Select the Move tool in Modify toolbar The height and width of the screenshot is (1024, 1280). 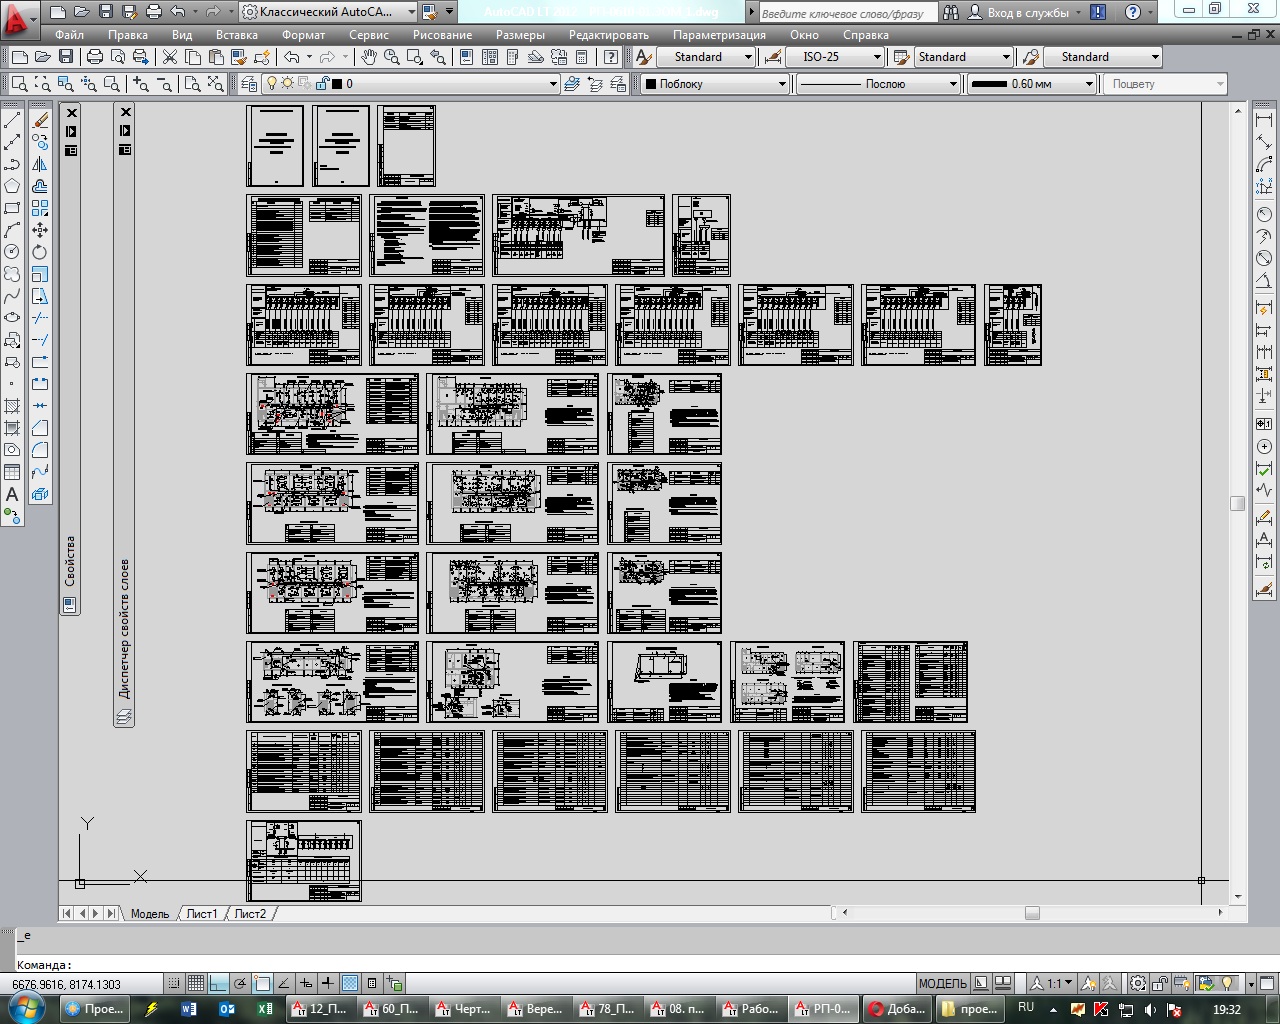40,230
